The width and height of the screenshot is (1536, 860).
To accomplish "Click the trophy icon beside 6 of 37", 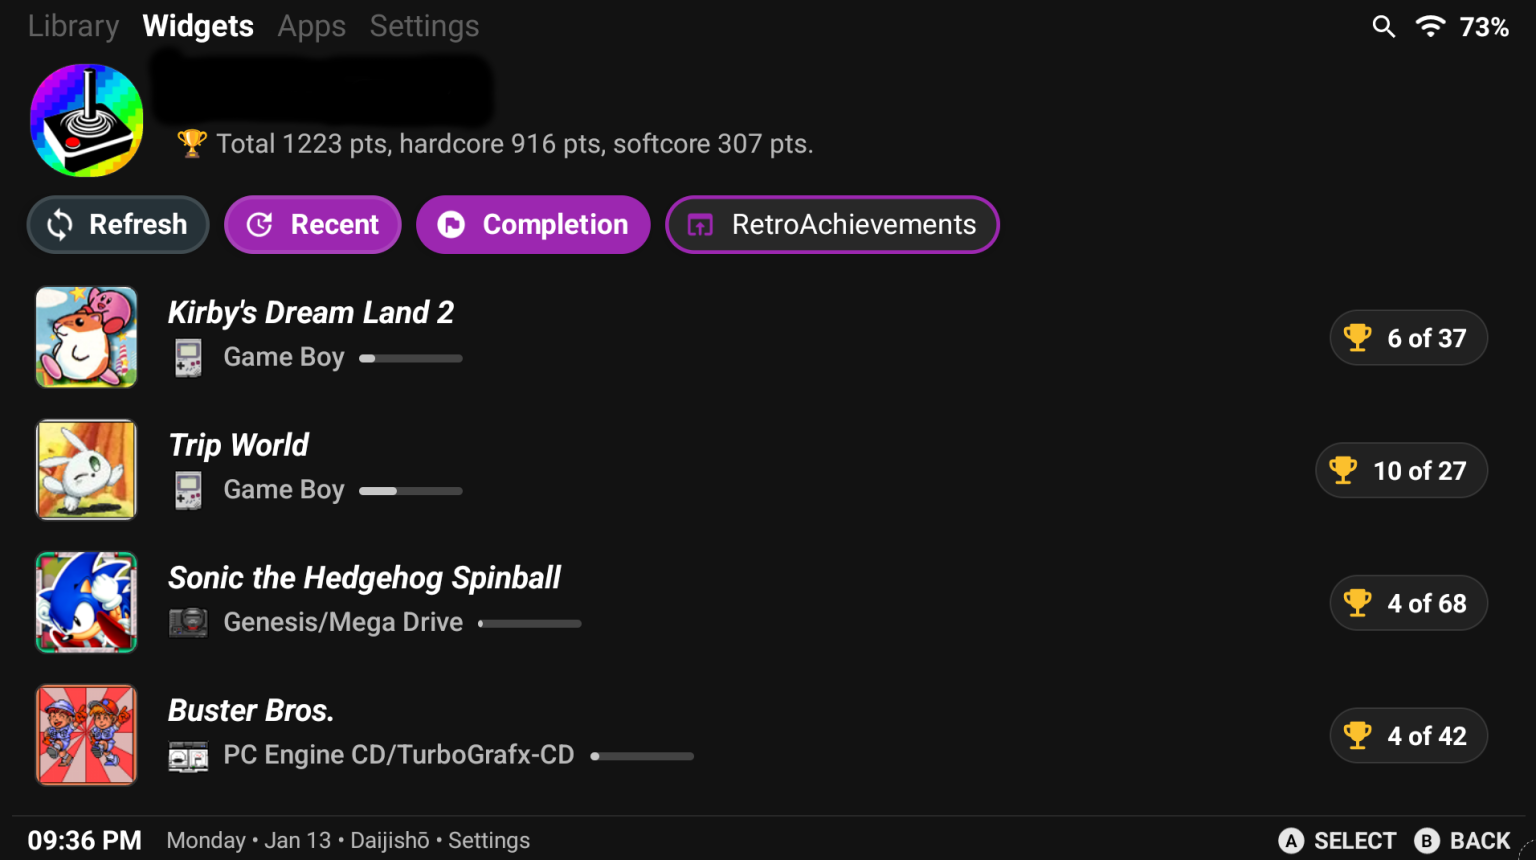I will tap(1357, 338).
